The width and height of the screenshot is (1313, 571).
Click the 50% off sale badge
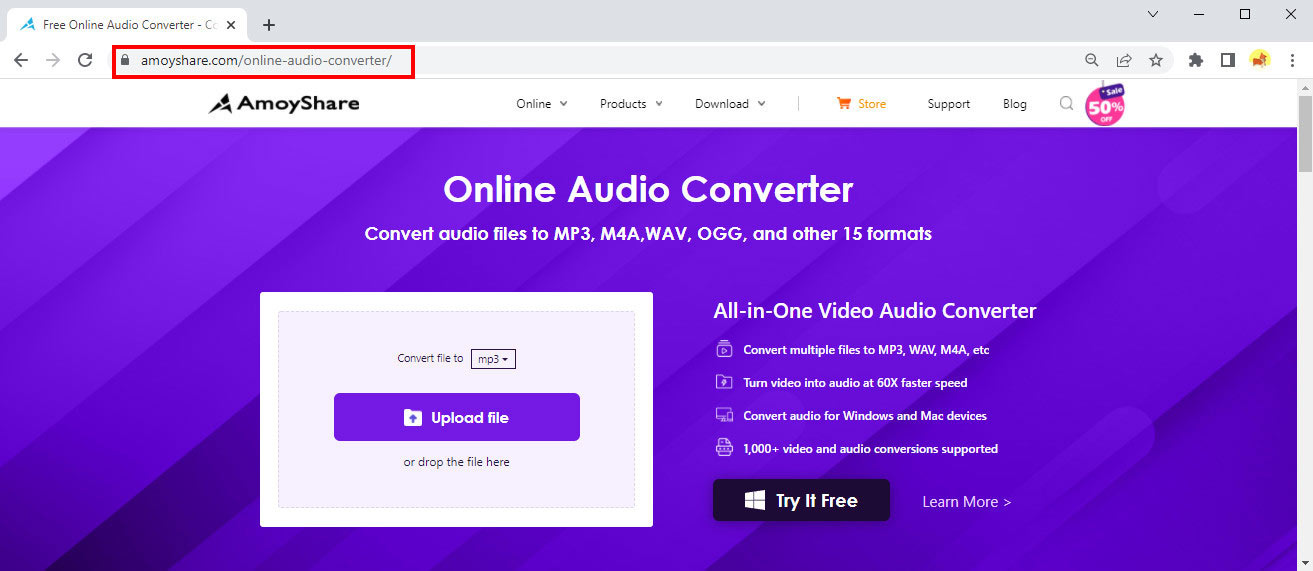point(1105,104)
